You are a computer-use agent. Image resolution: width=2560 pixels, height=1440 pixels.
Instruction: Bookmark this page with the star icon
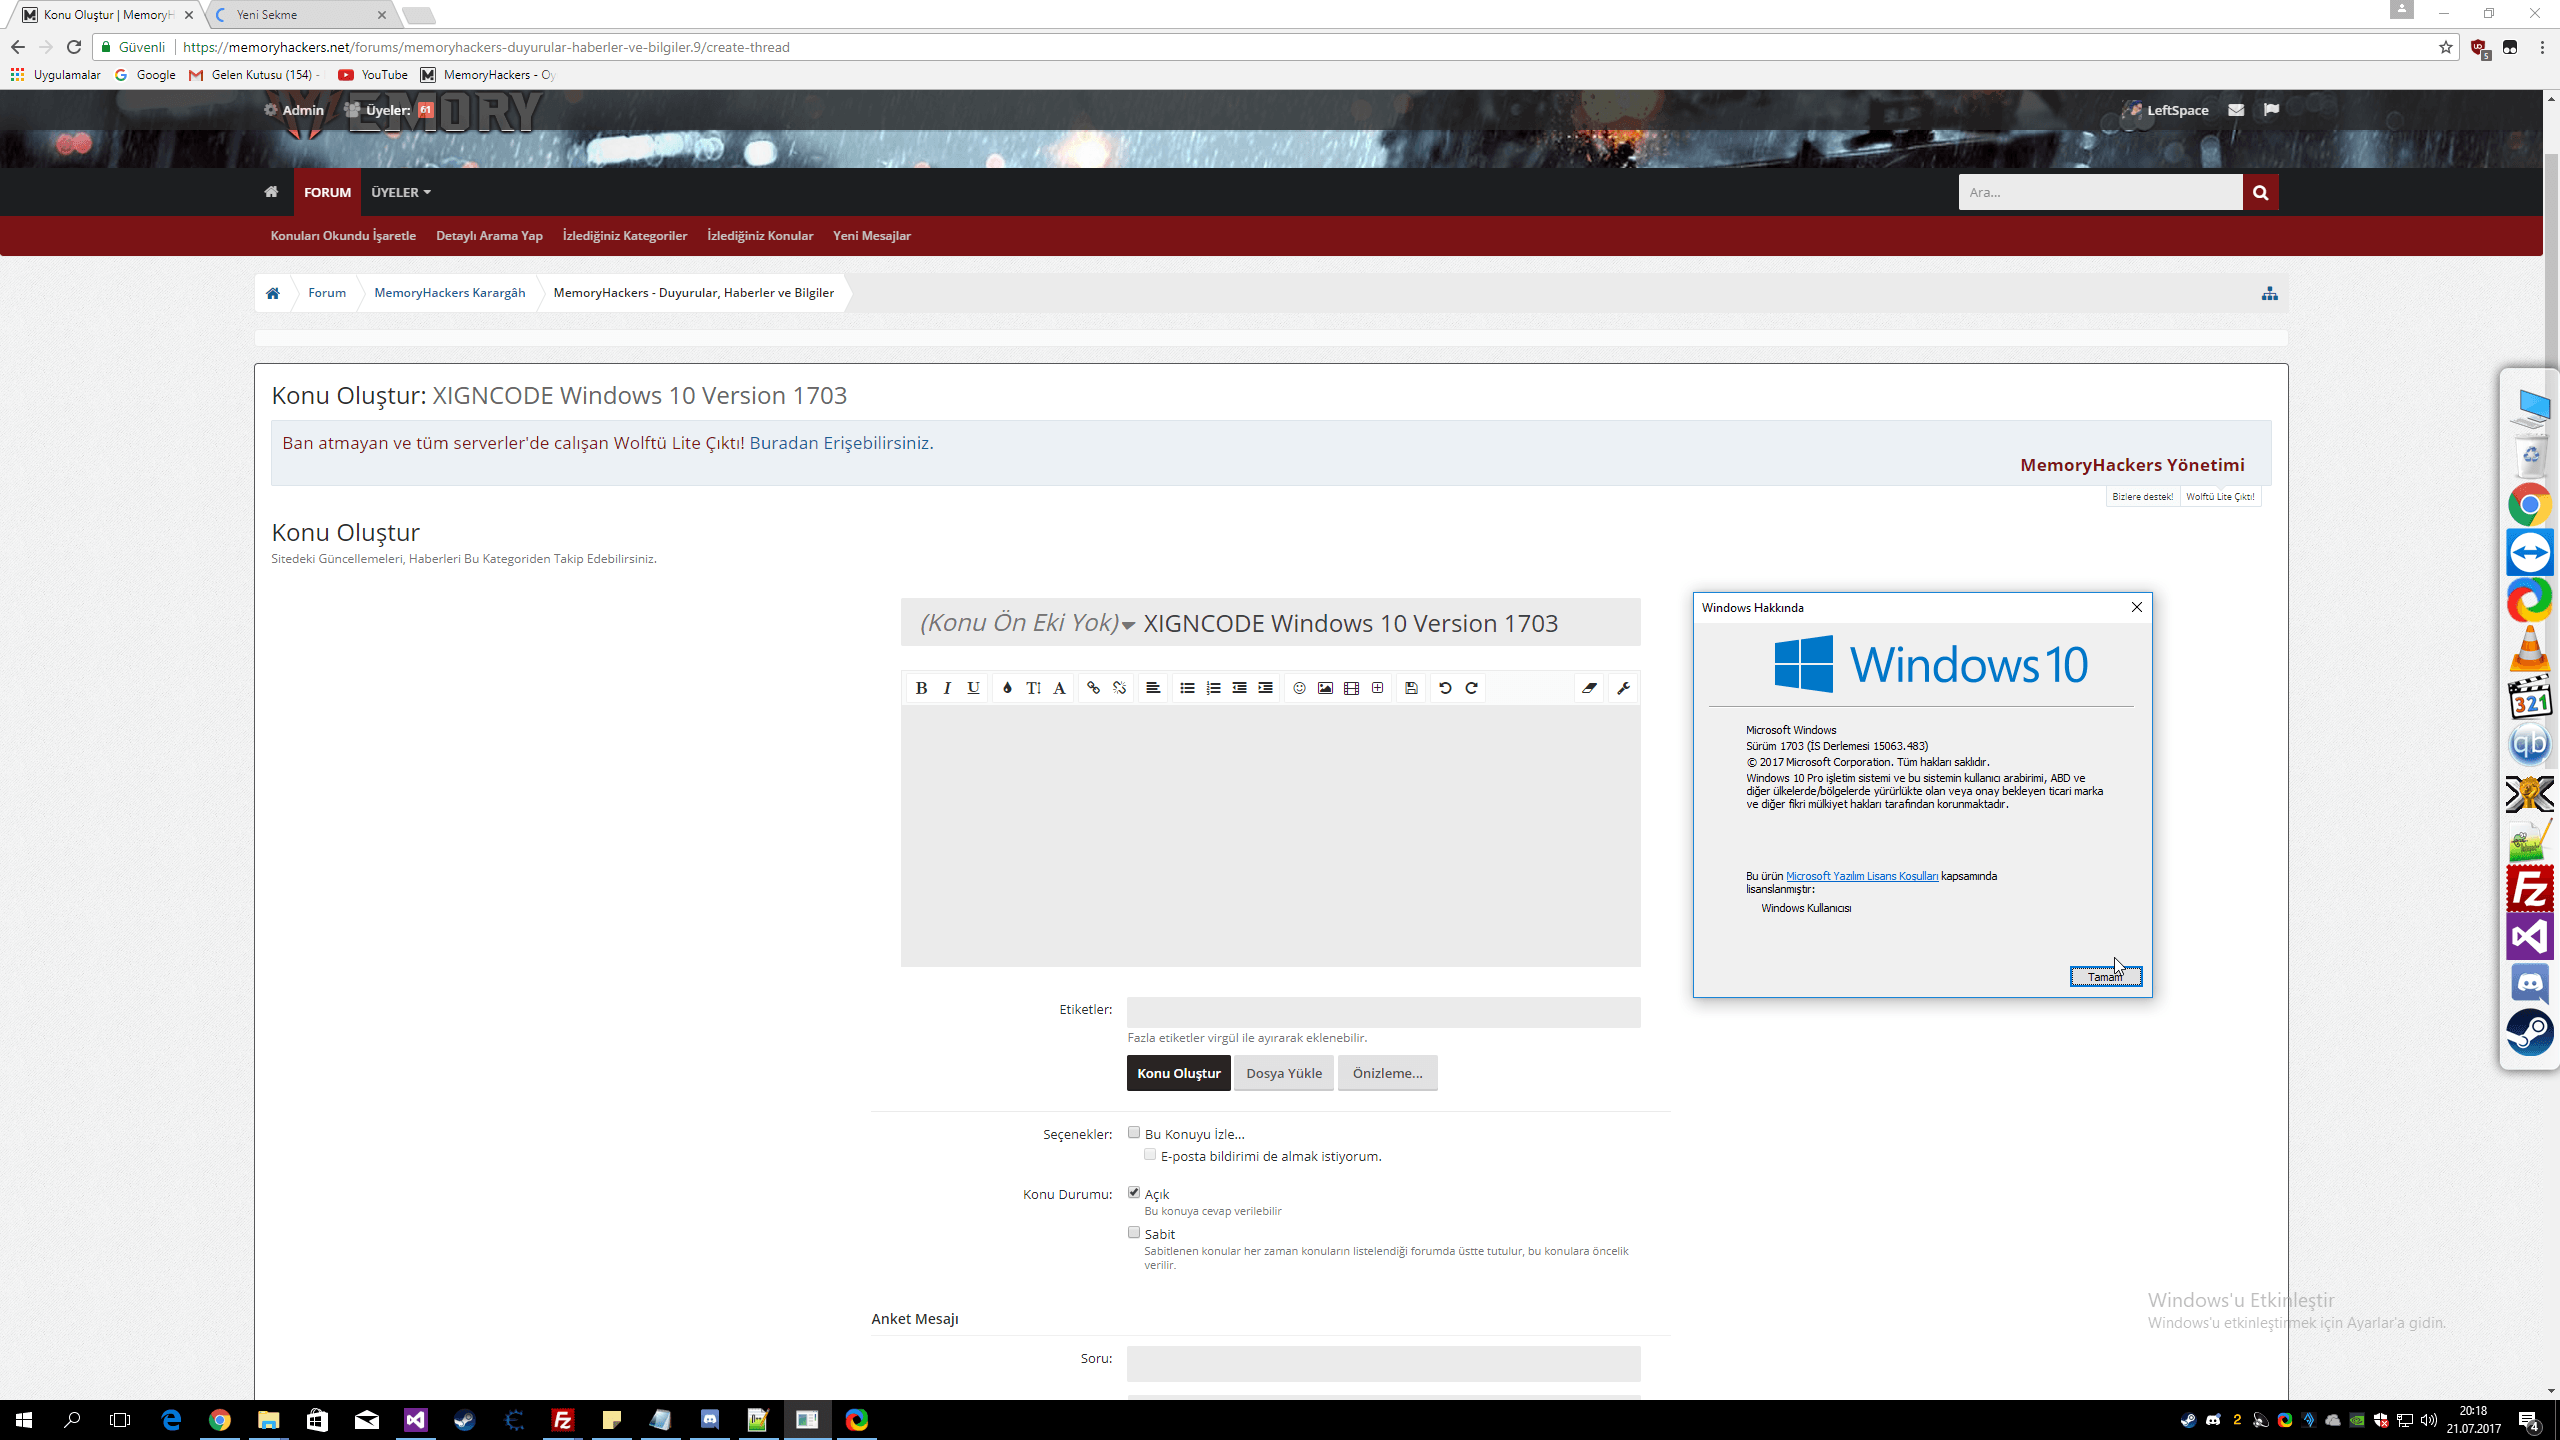[2446, 47]
